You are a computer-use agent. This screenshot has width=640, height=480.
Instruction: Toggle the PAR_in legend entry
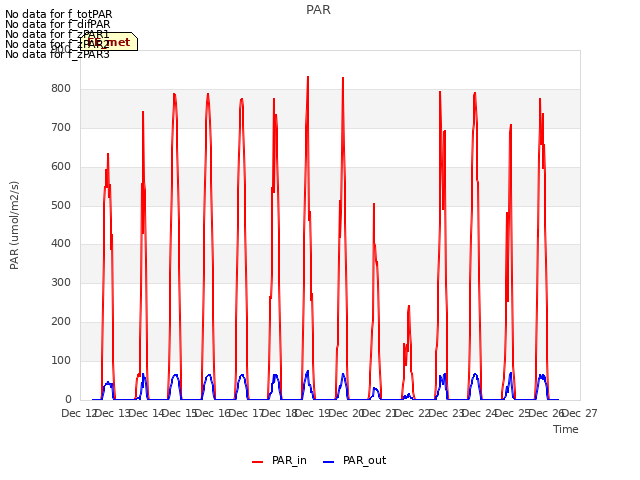point(280,460)
